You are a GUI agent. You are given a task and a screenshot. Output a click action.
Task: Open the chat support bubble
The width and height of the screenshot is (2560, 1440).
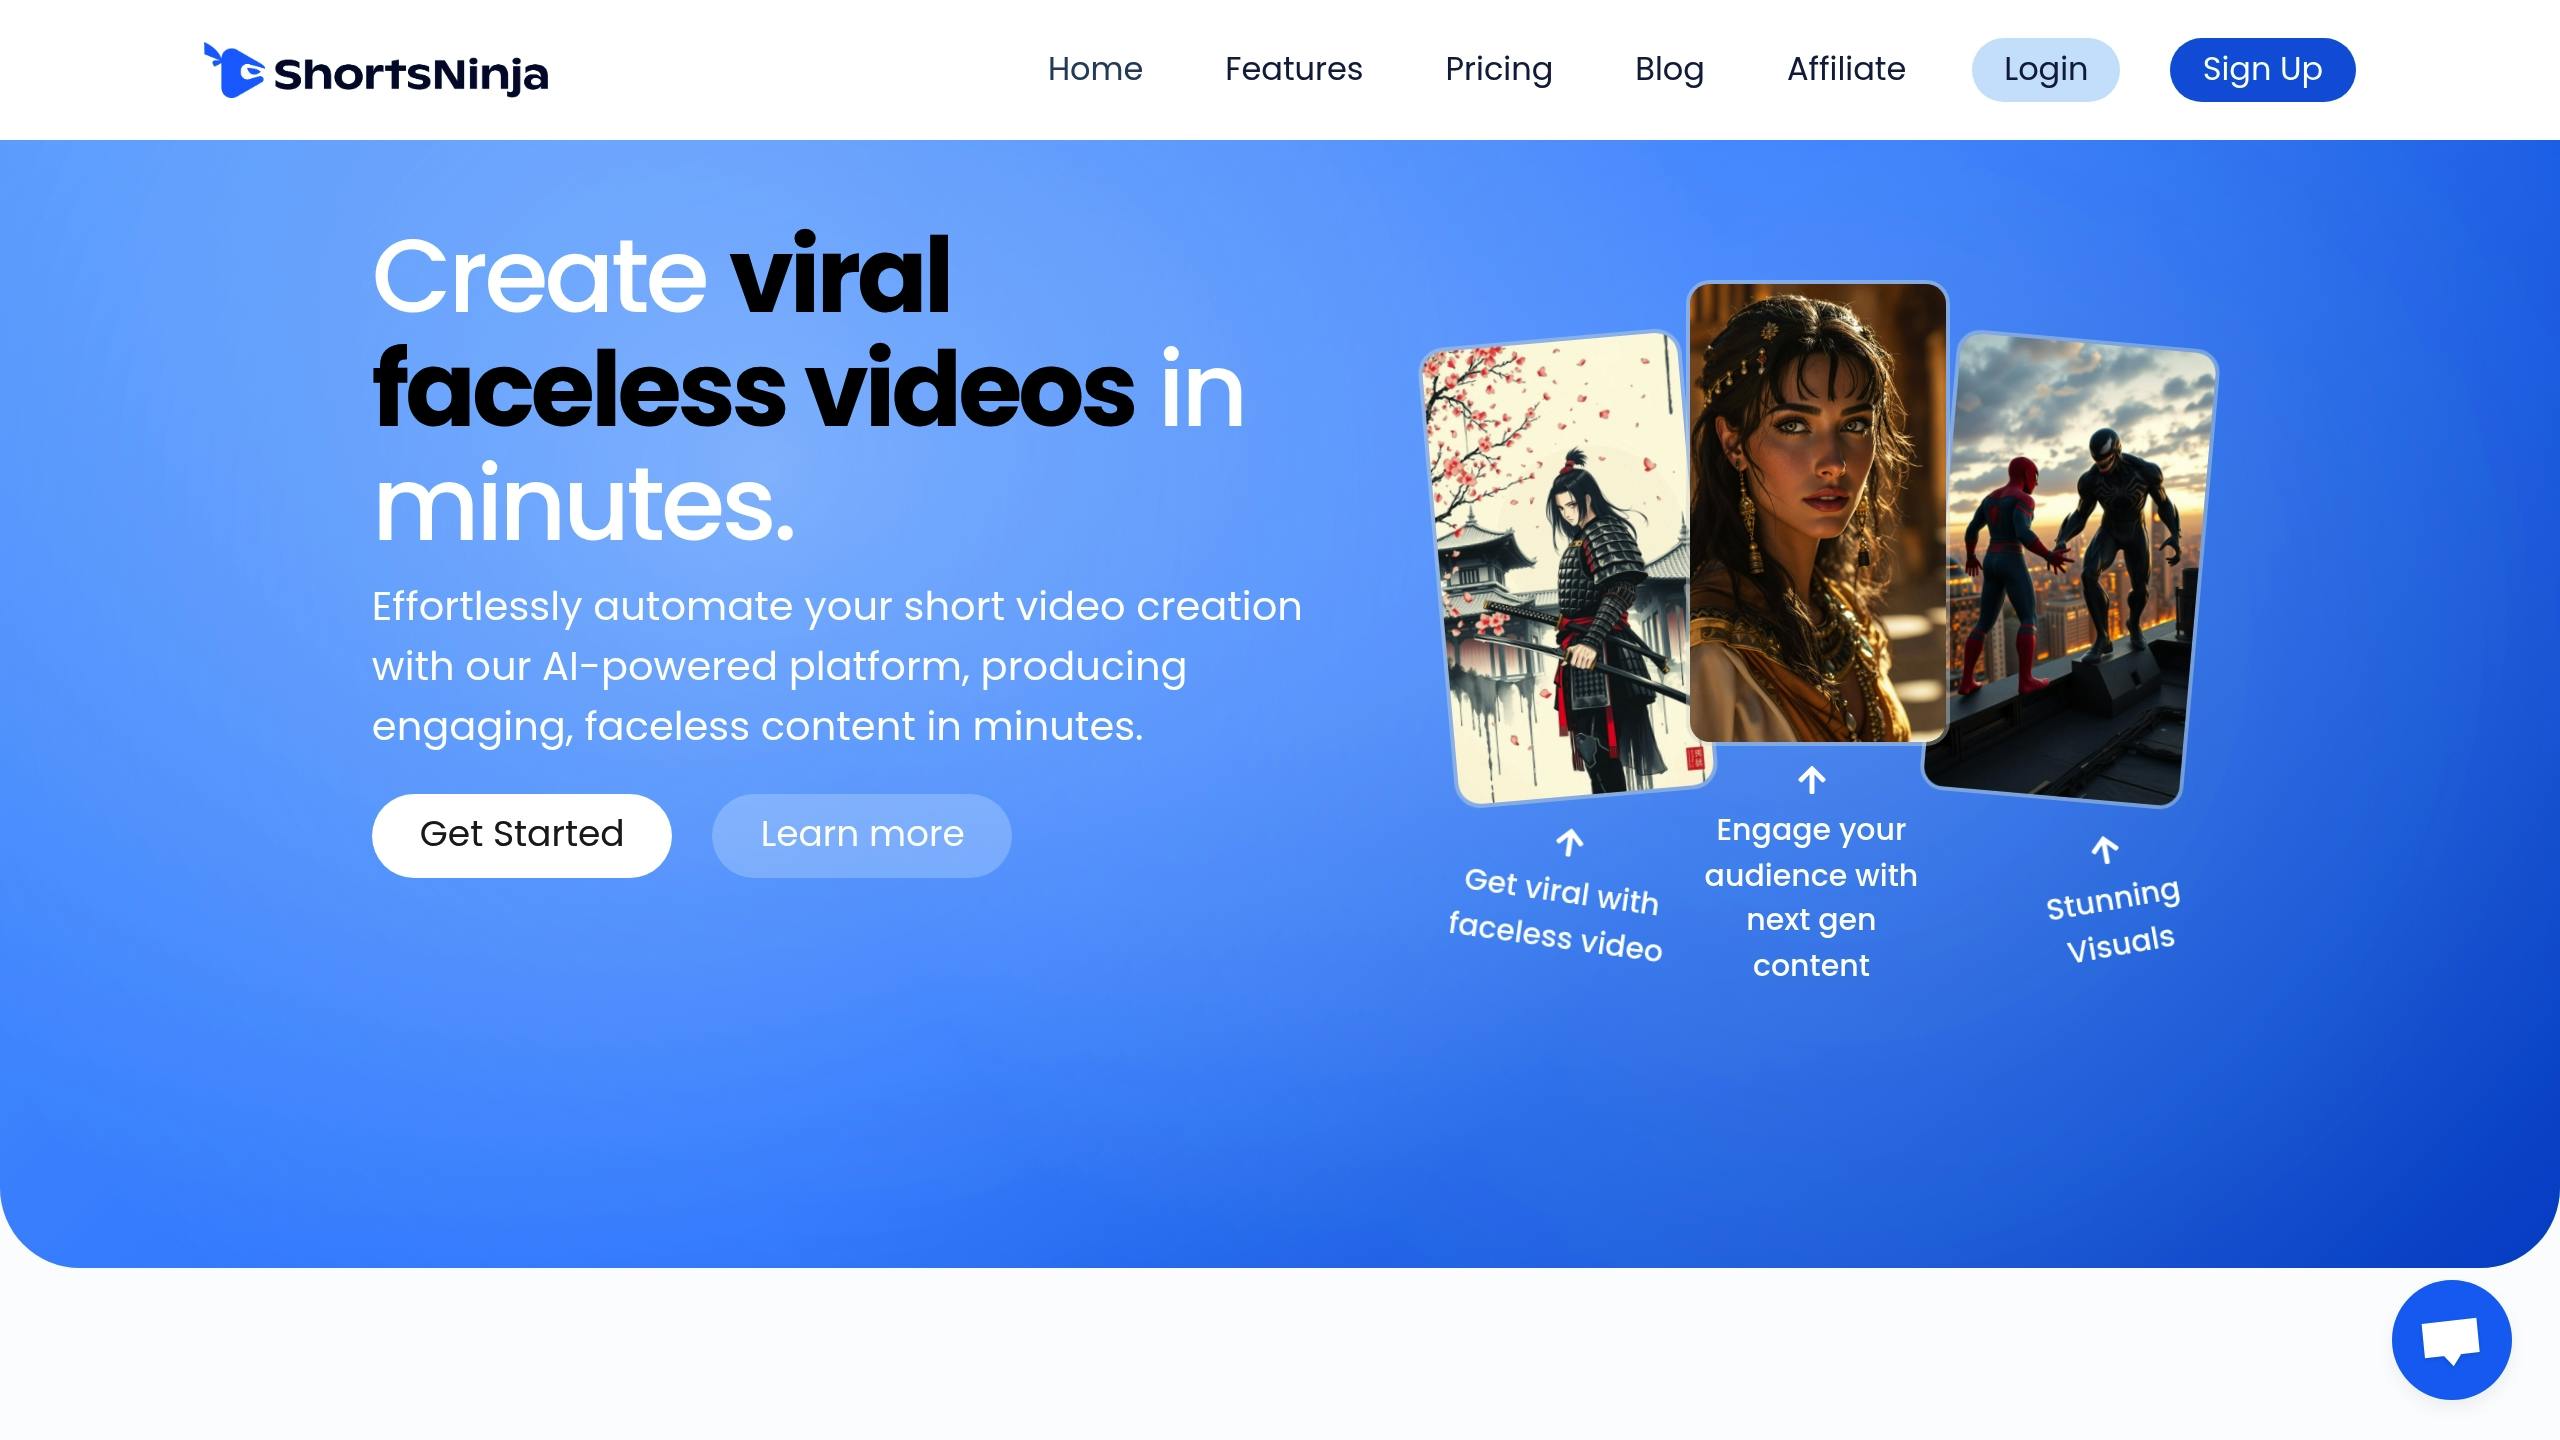(x=2451, y=1339)
